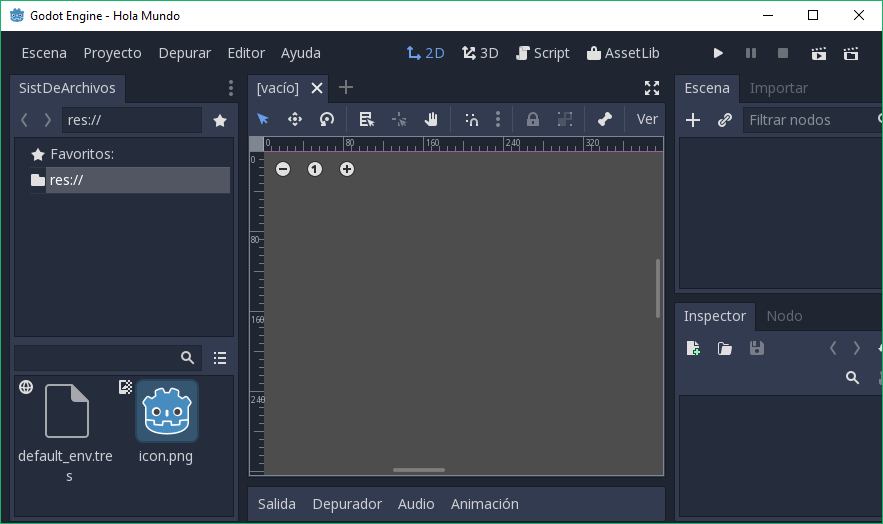
Task: Reset the zoom to 100 percent
Action: coord(315,169)
